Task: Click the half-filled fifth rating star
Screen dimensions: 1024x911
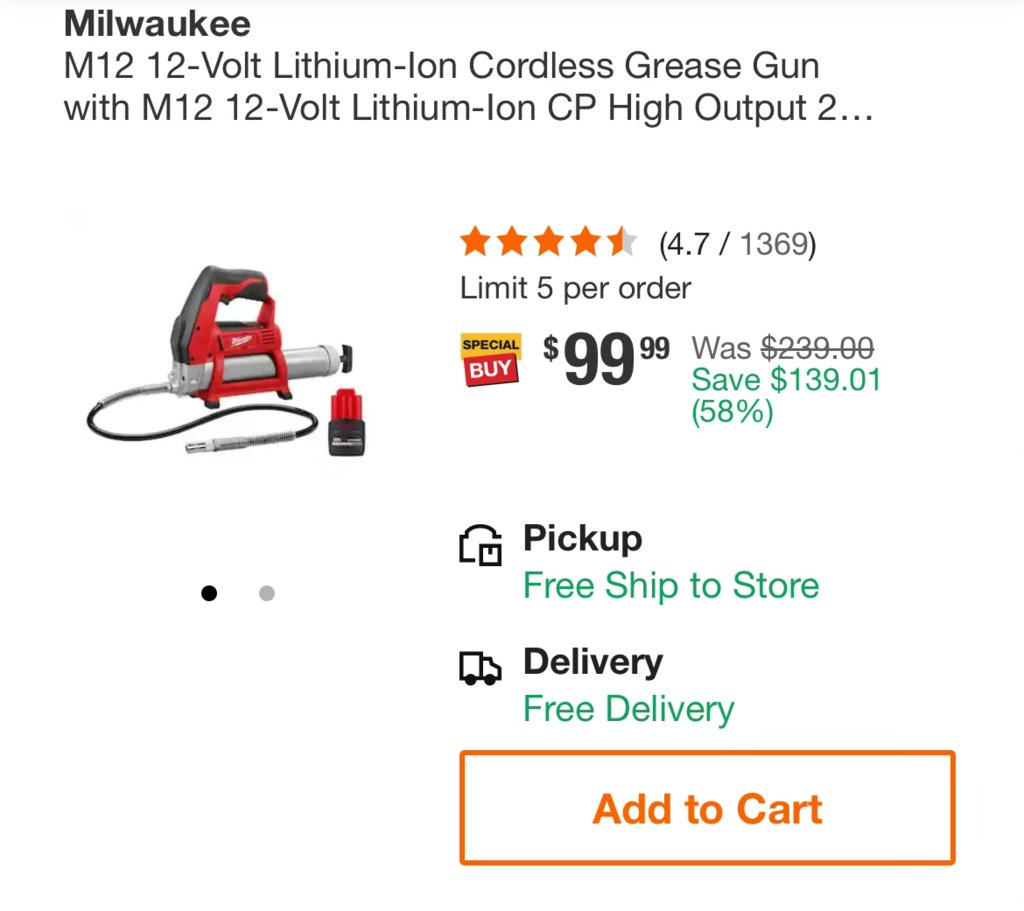Action: point(622,241)
